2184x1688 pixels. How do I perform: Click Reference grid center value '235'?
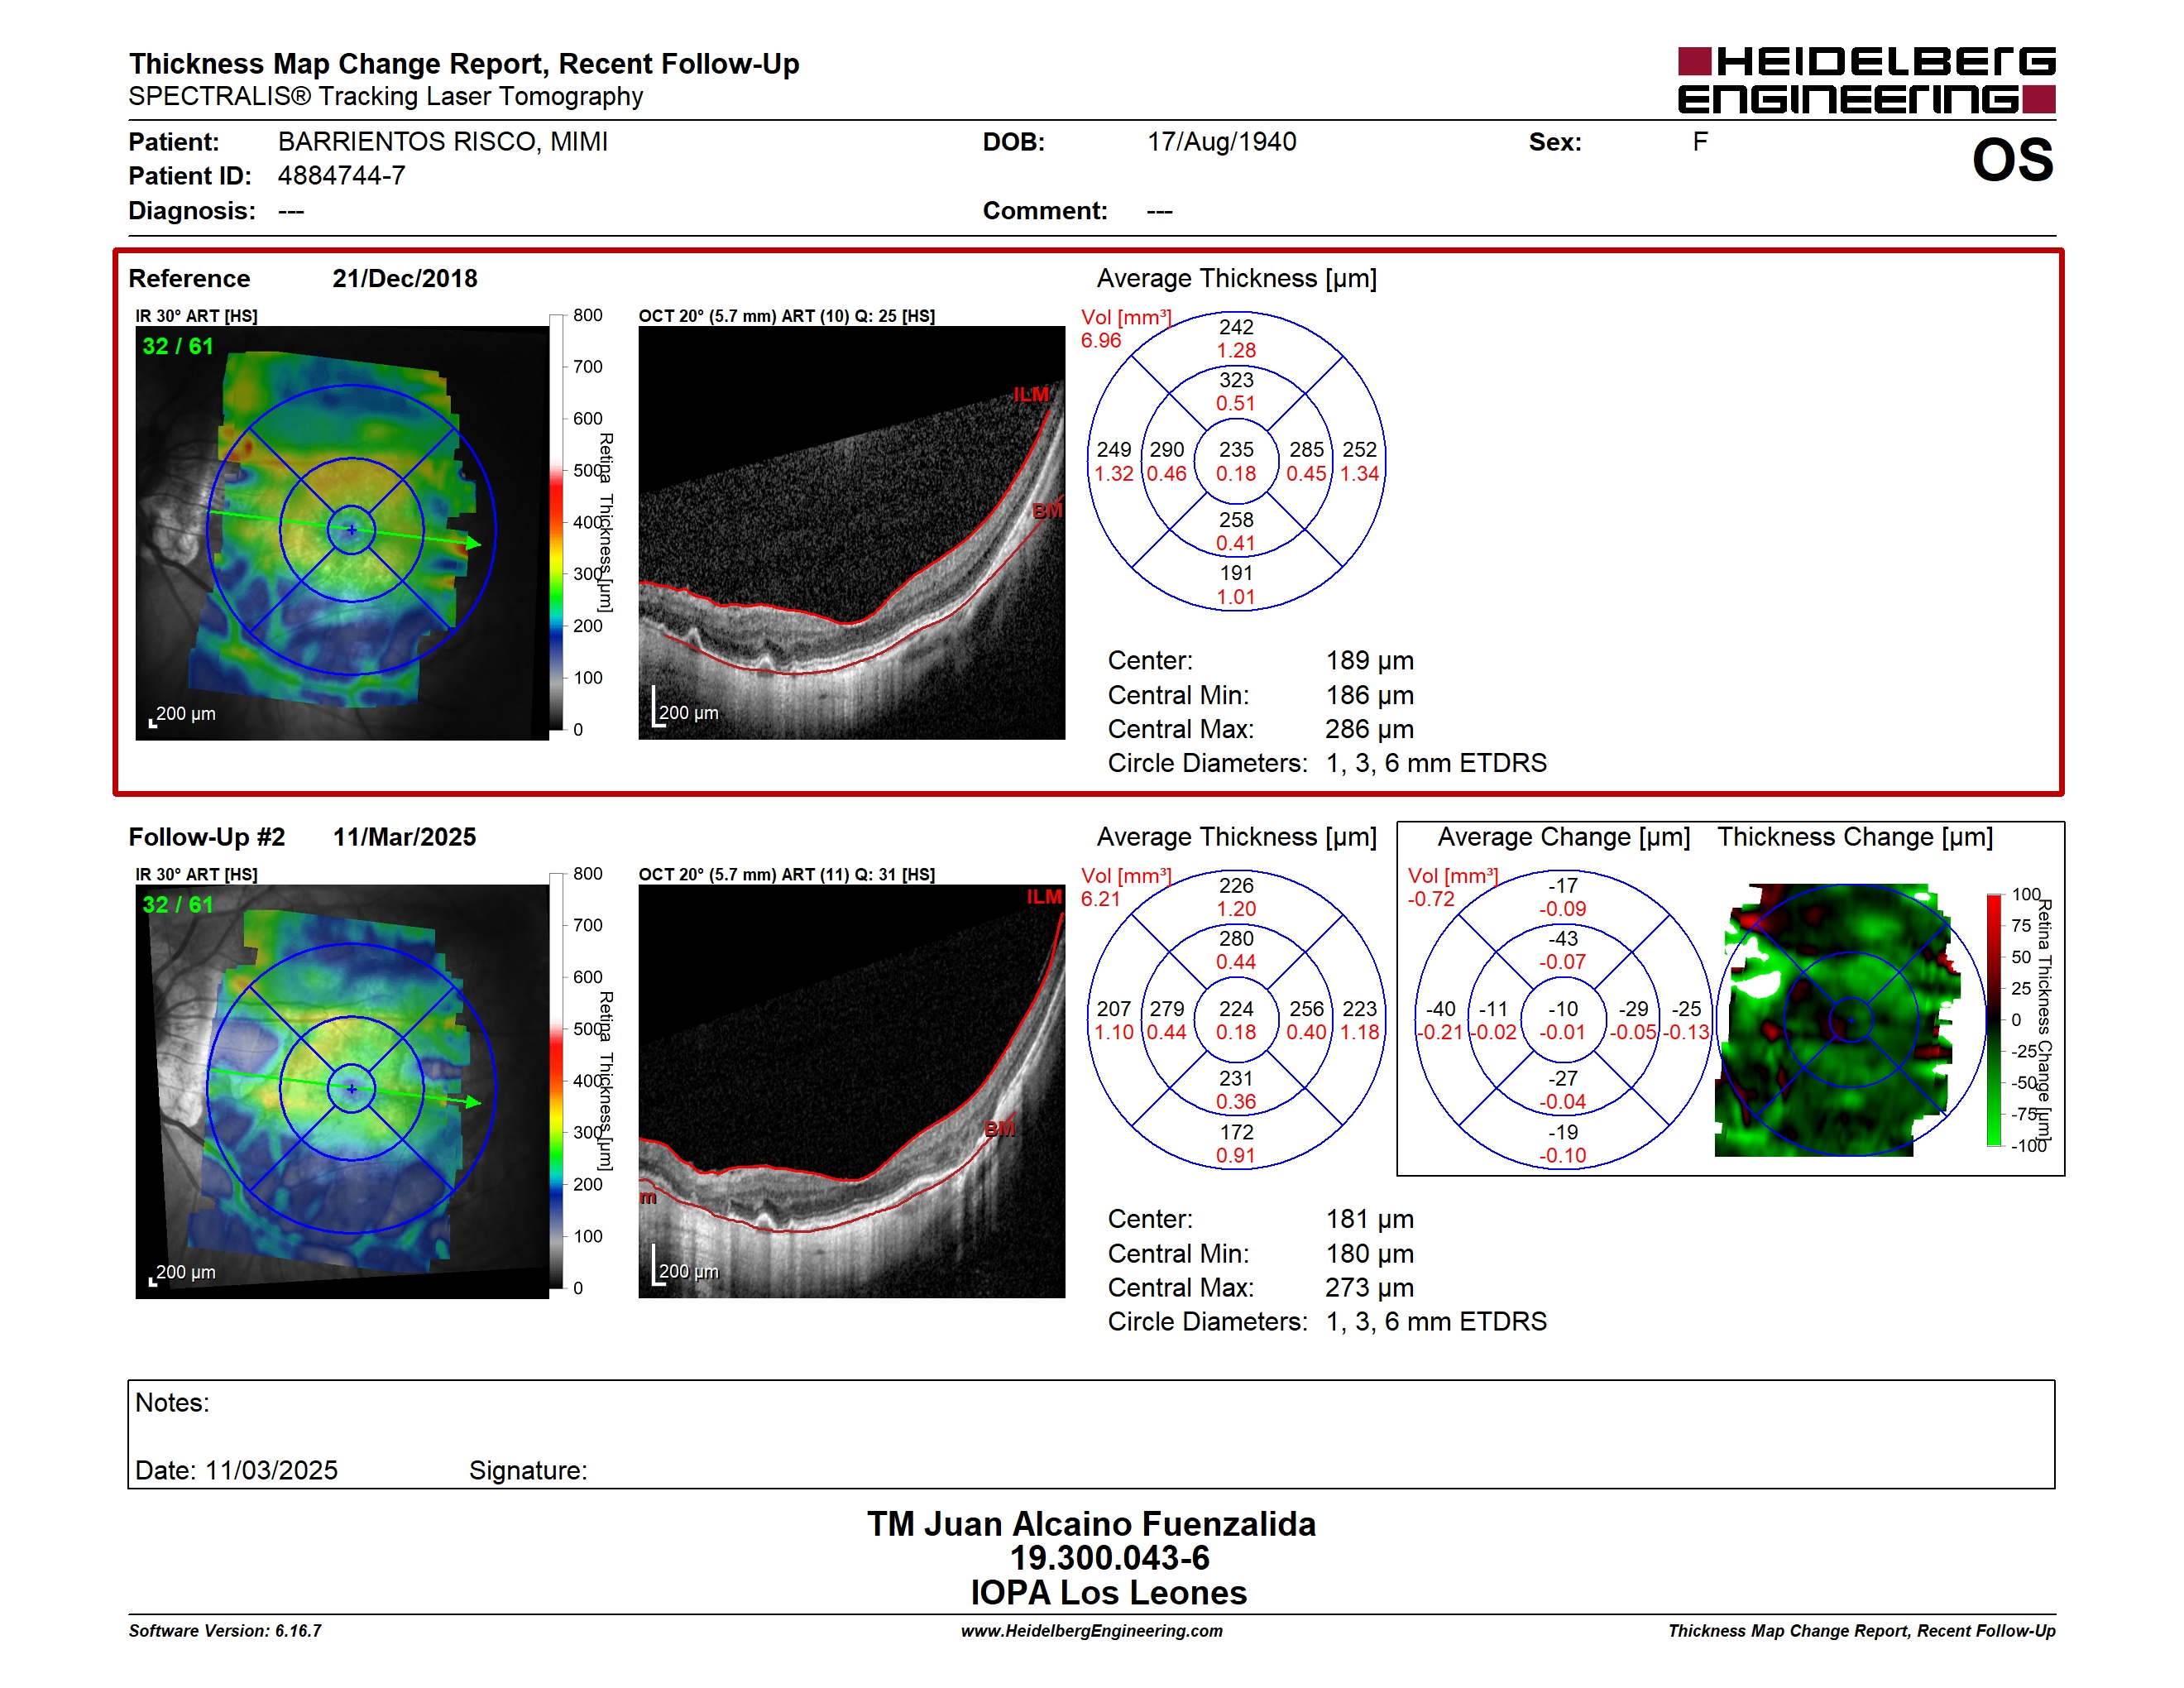1236,450
